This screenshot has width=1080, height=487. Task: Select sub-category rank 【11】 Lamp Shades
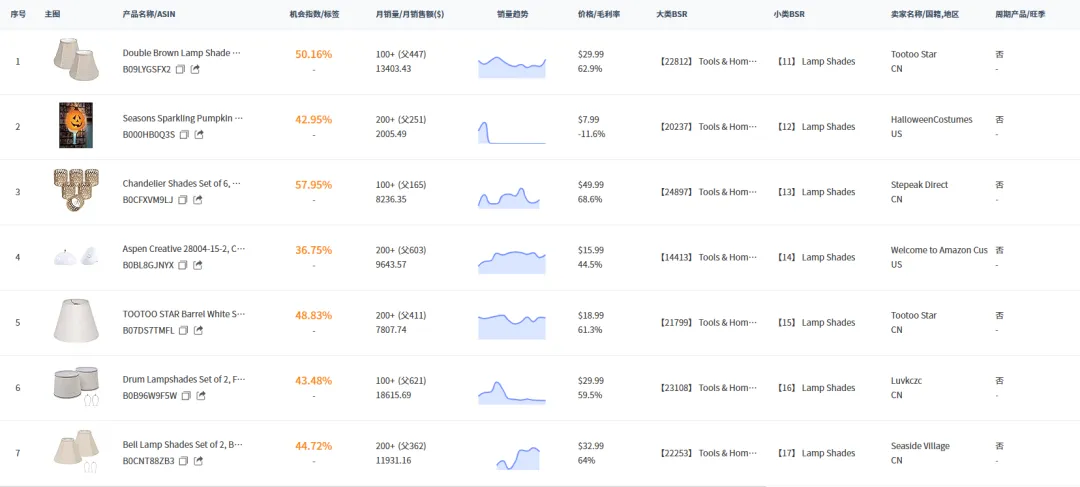coord(815,61)
